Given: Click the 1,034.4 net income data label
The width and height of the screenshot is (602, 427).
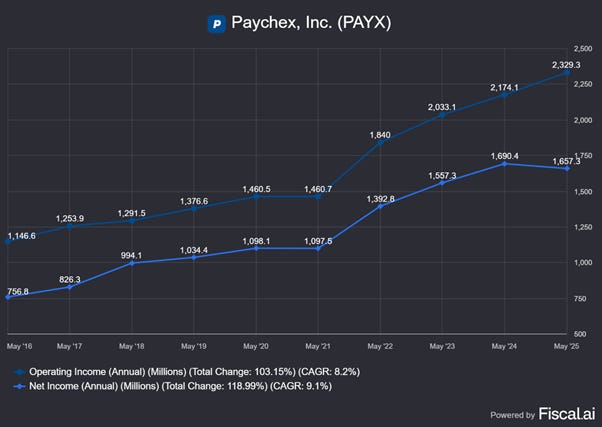Looking at the screenshot, I should coord(194,250).
